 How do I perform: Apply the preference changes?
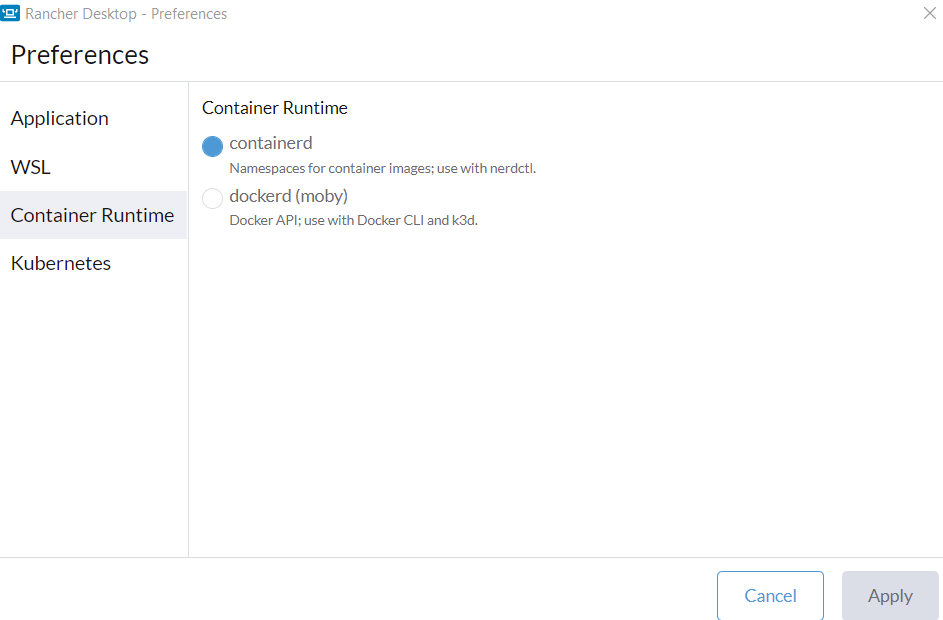(x=889, y=596)
